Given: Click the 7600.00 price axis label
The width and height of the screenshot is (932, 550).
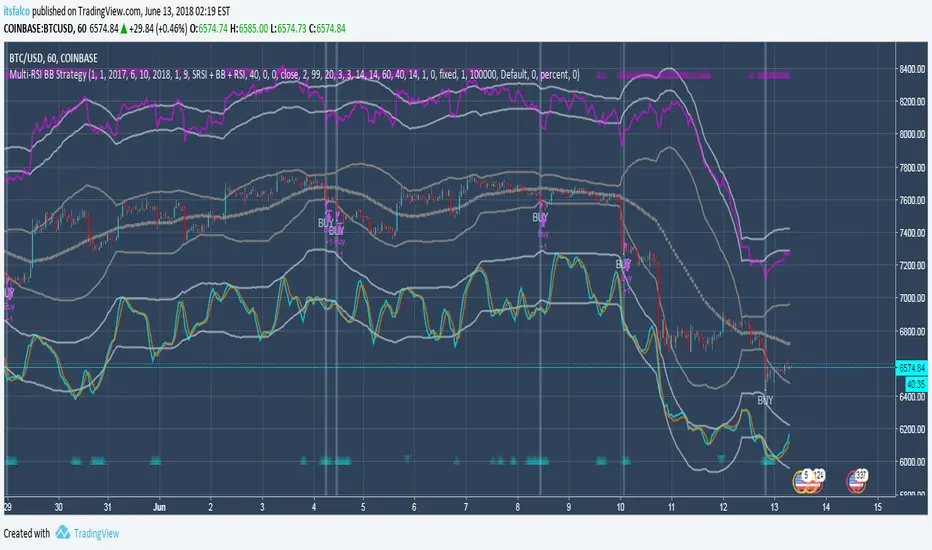Looking at the screenshot, I should (912, 200).
